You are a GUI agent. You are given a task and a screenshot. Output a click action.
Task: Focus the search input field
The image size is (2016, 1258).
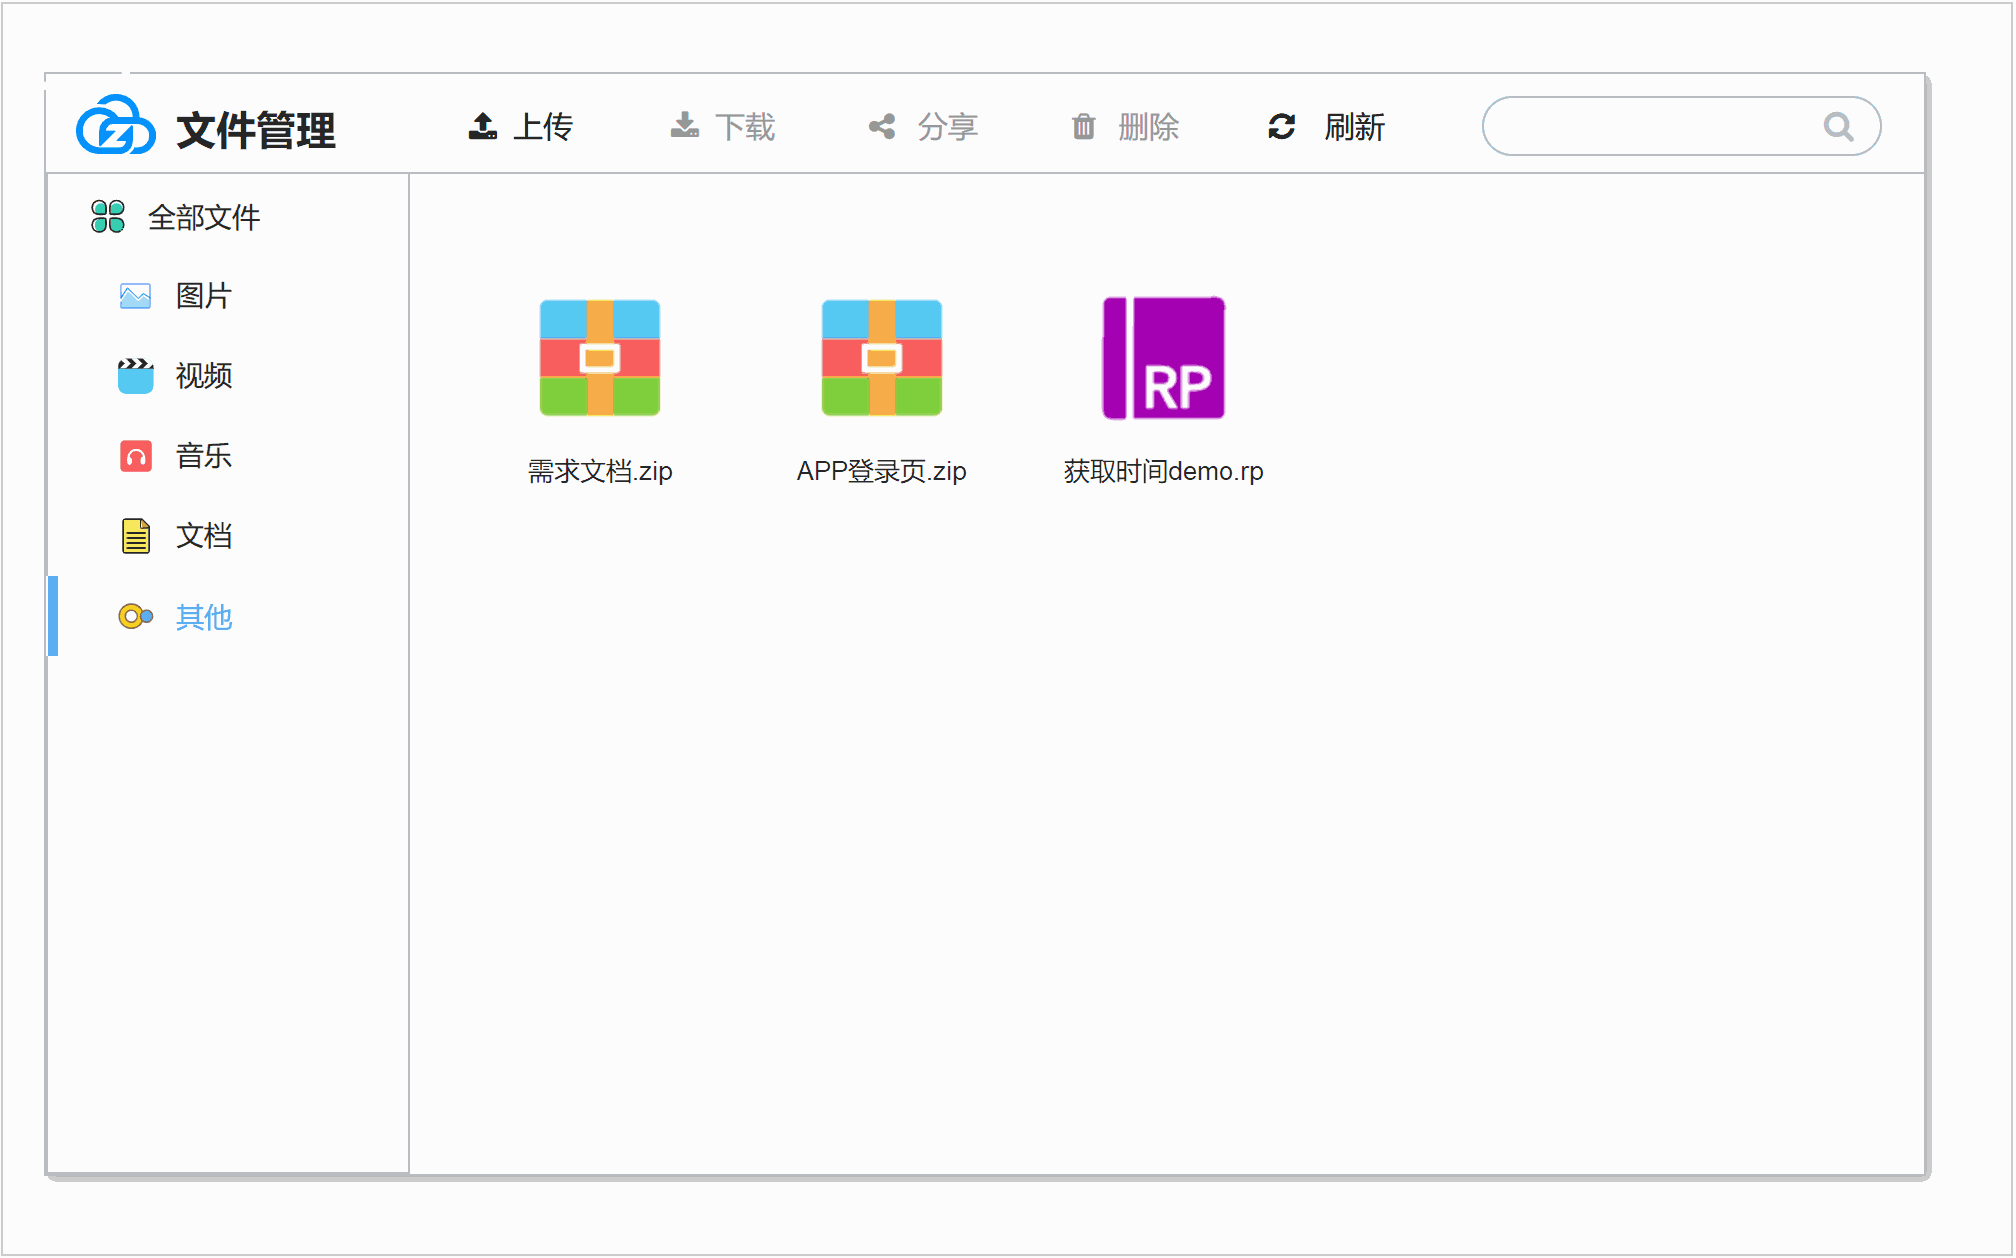pyautogui.click(x=1650, y=126)
